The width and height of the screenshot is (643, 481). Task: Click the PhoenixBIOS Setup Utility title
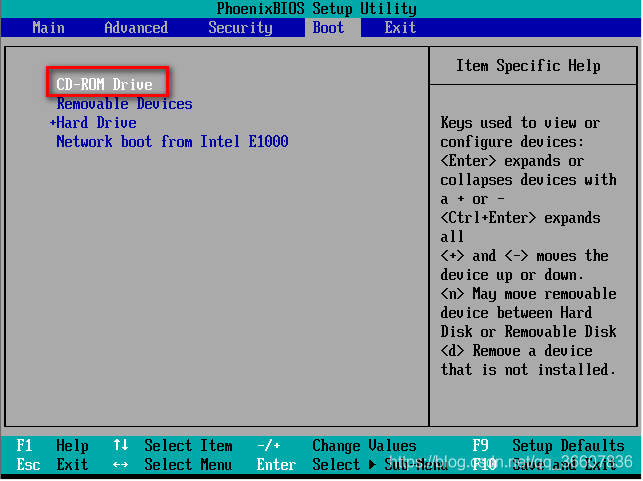pos(317,9)
